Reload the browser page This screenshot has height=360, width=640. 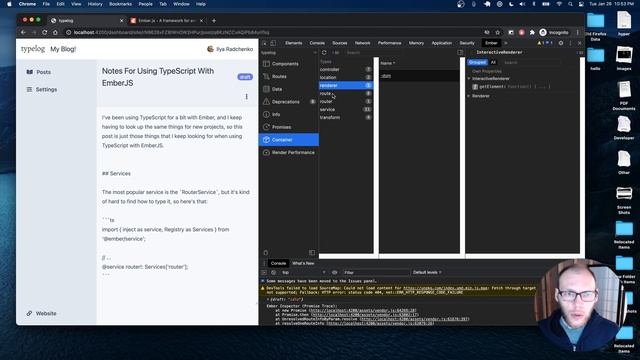point(44,32)
